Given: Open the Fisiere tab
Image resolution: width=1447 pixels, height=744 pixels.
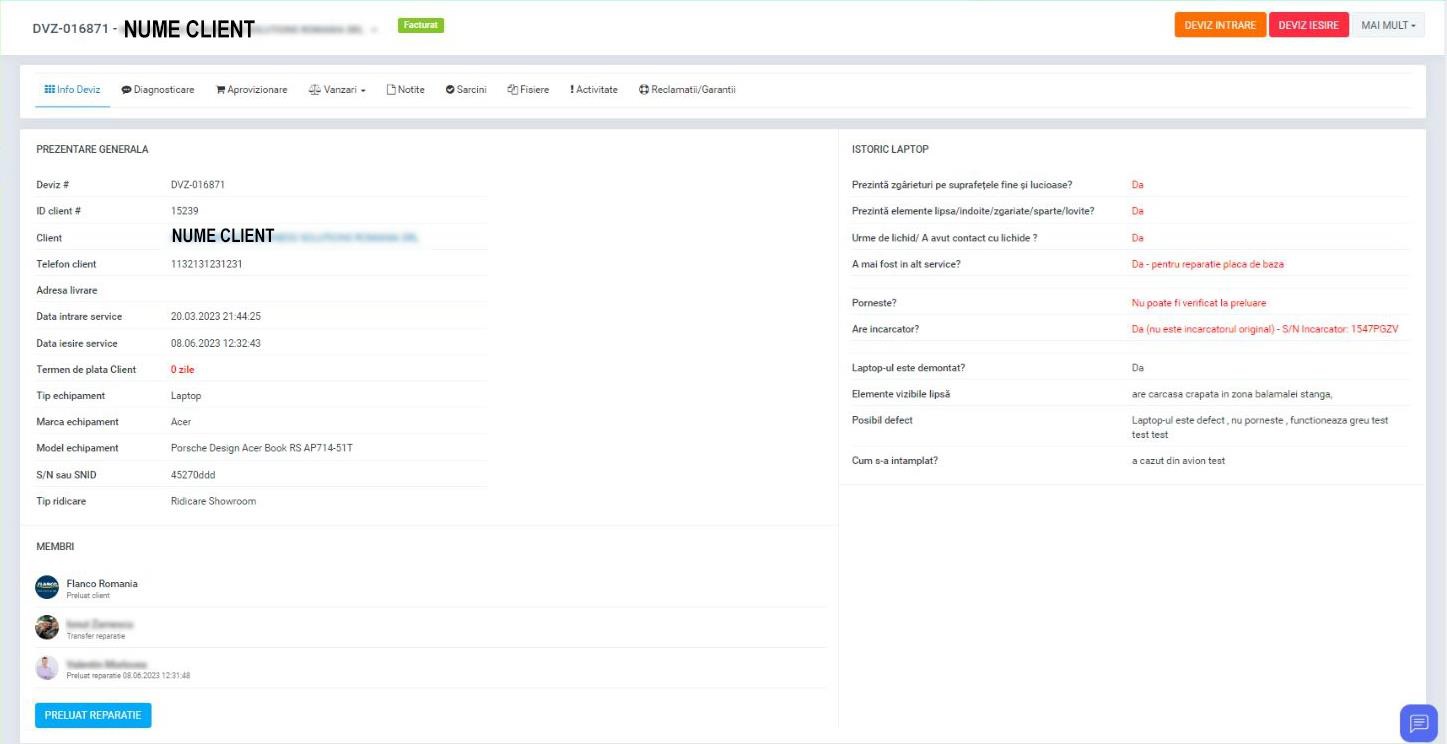Looking at the screenshot, I should (x=528, y=90).
